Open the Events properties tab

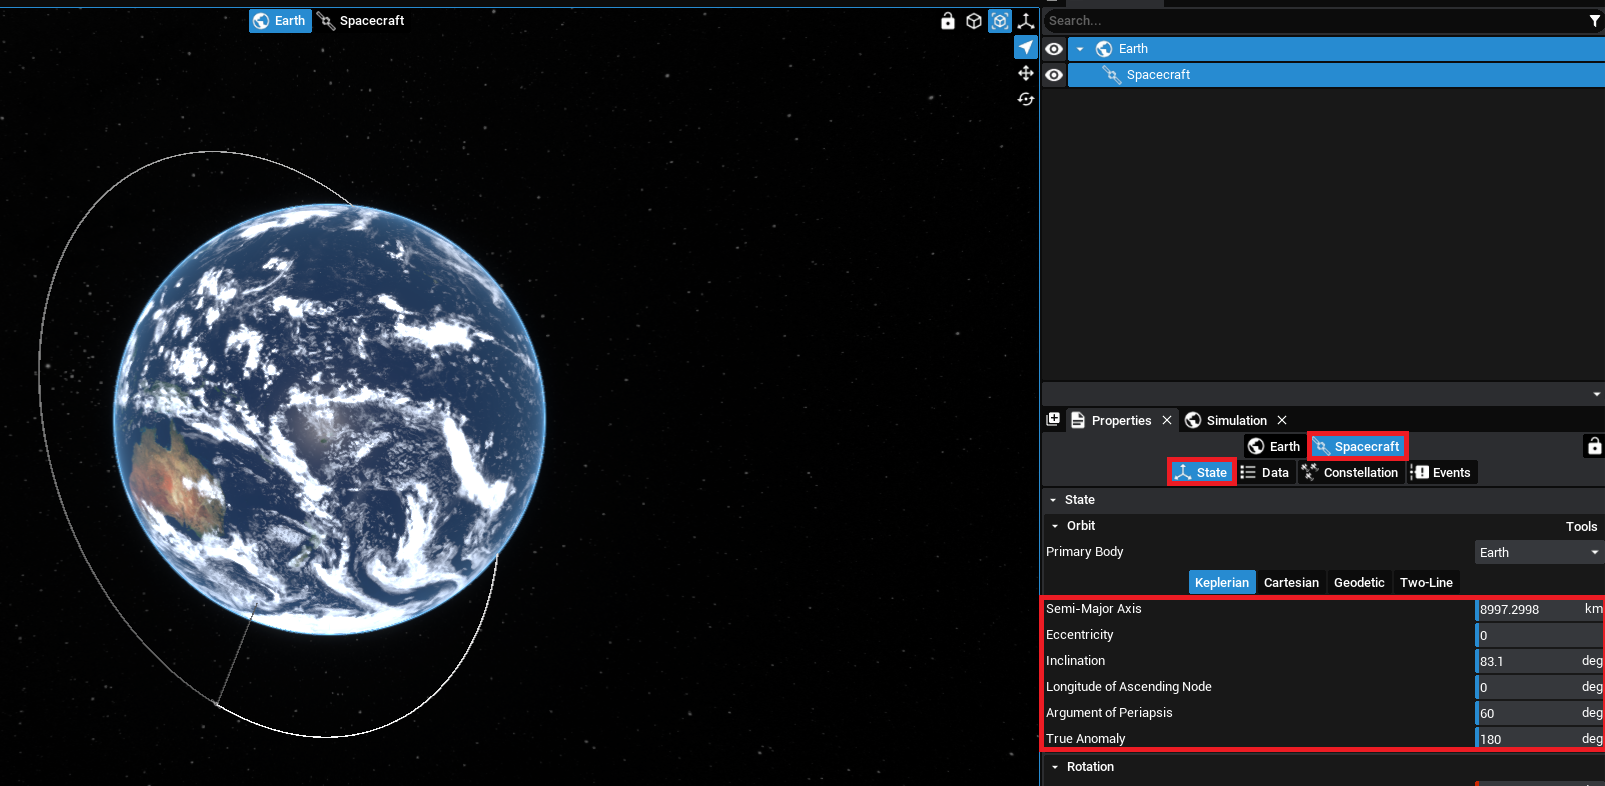(1442, 473)
